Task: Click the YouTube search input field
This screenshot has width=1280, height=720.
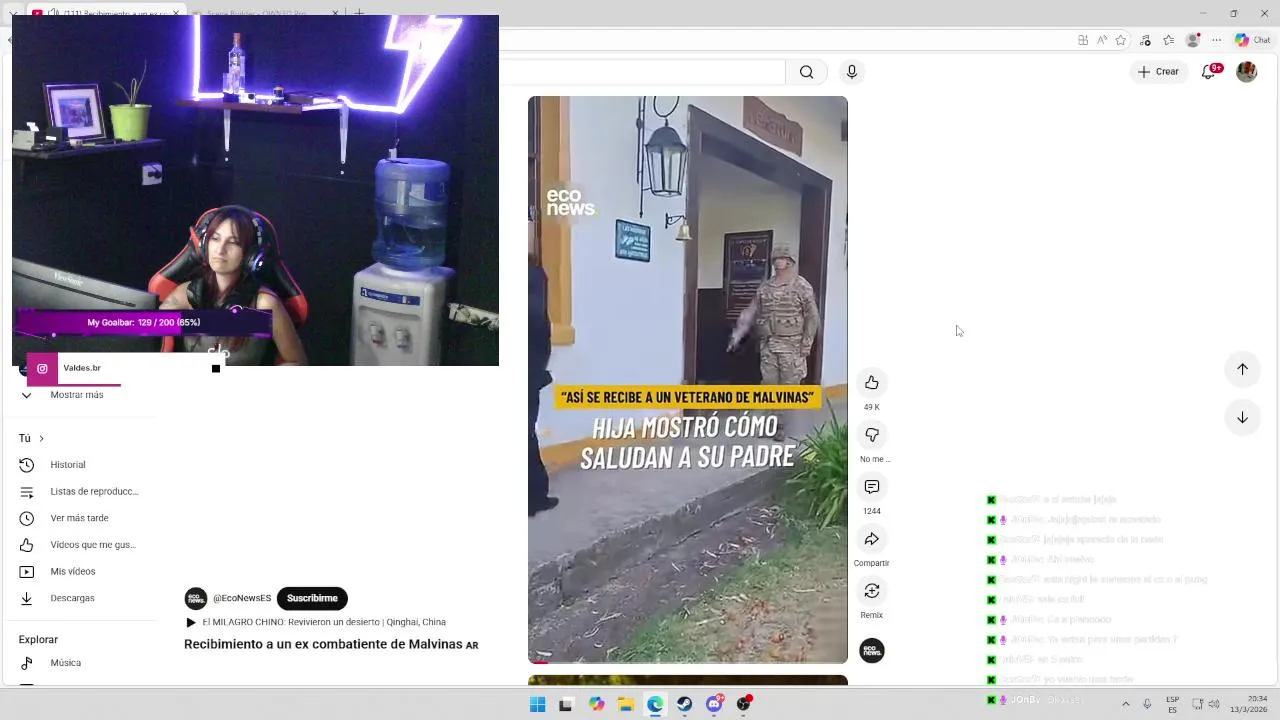Action: pyautogui.click(x=640, y=72)
